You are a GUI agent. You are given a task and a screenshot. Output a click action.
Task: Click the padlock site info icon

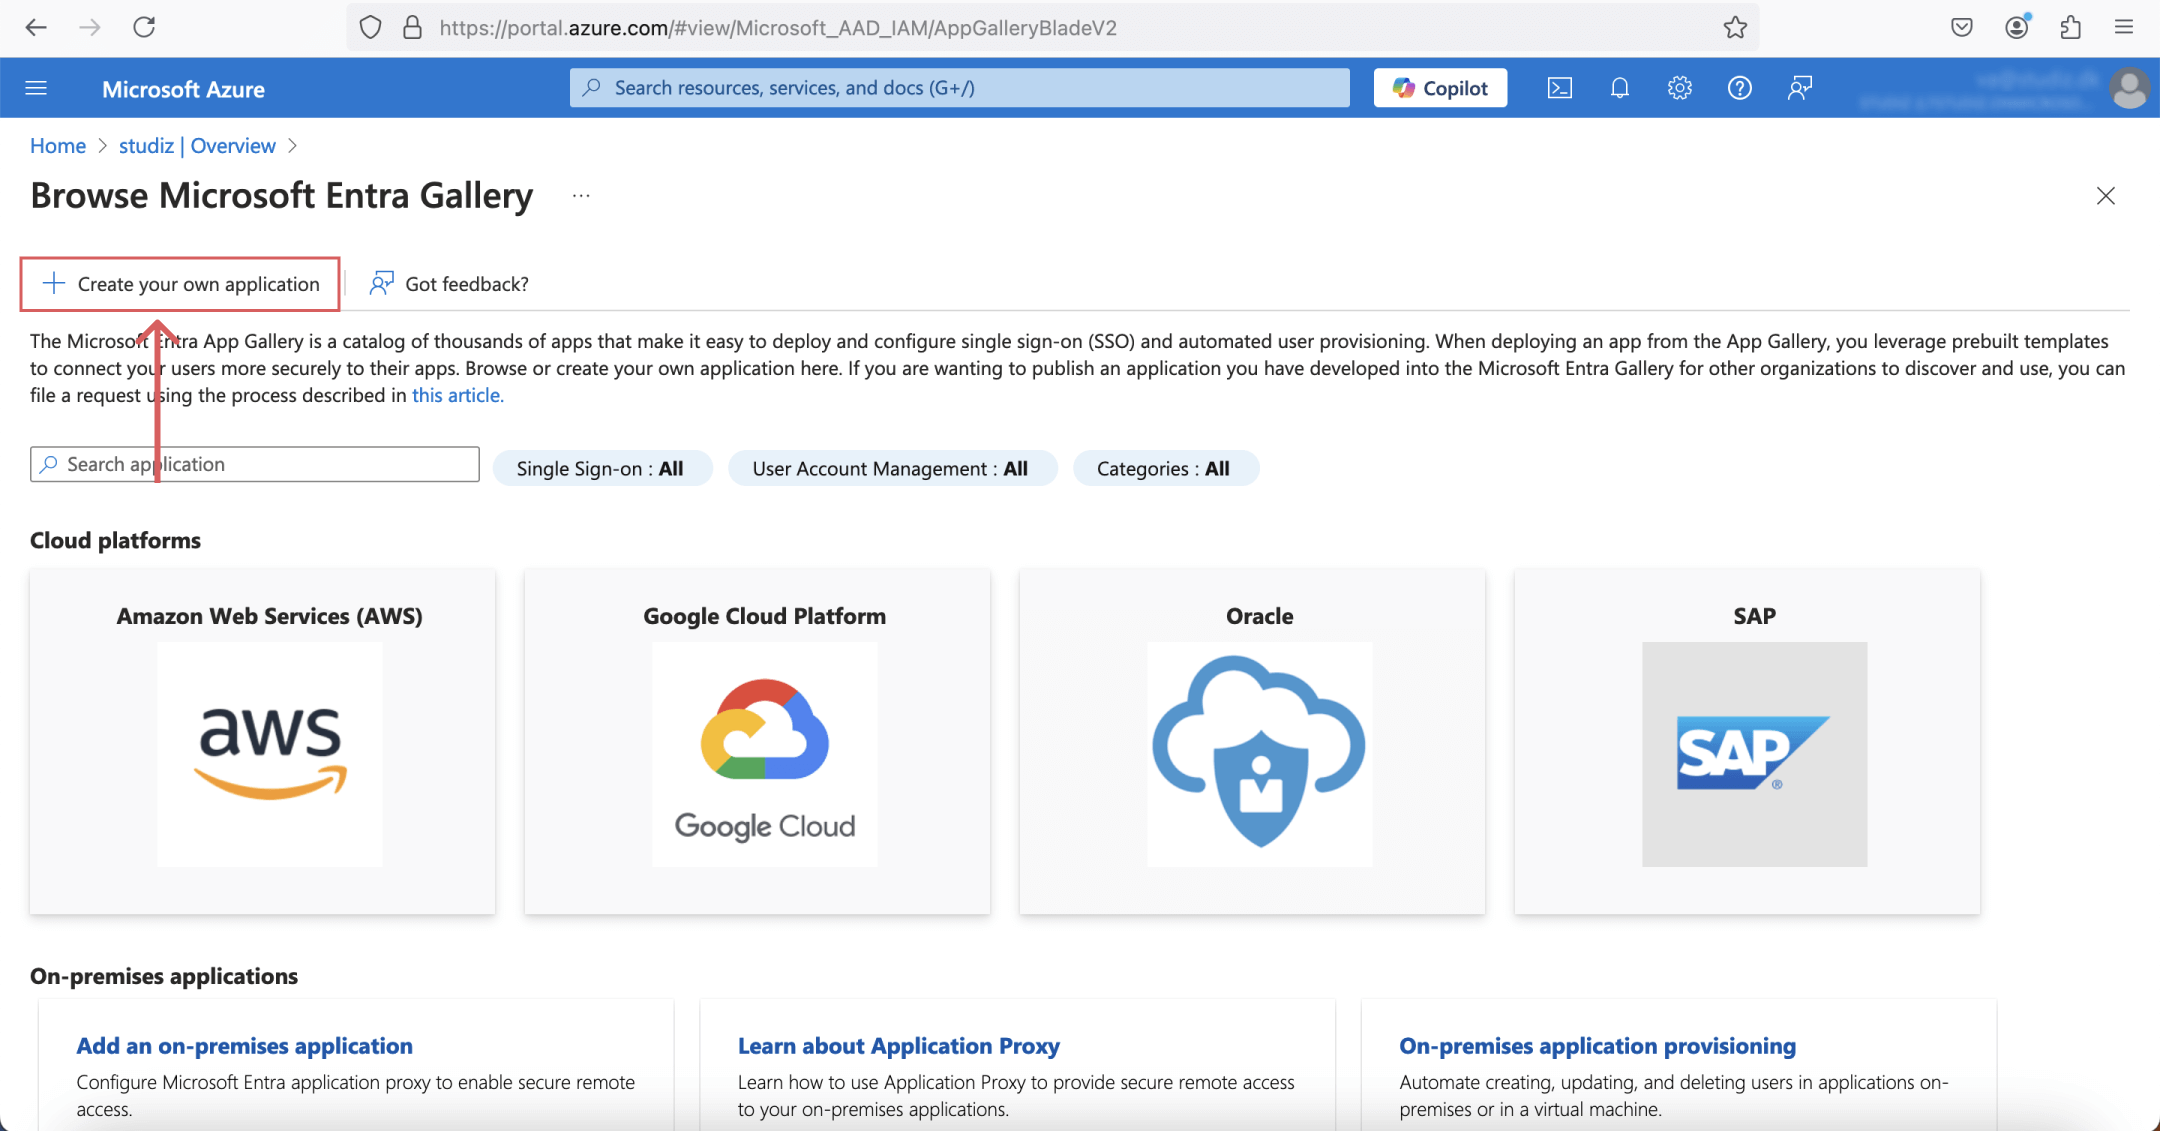[x=412, y=28]
